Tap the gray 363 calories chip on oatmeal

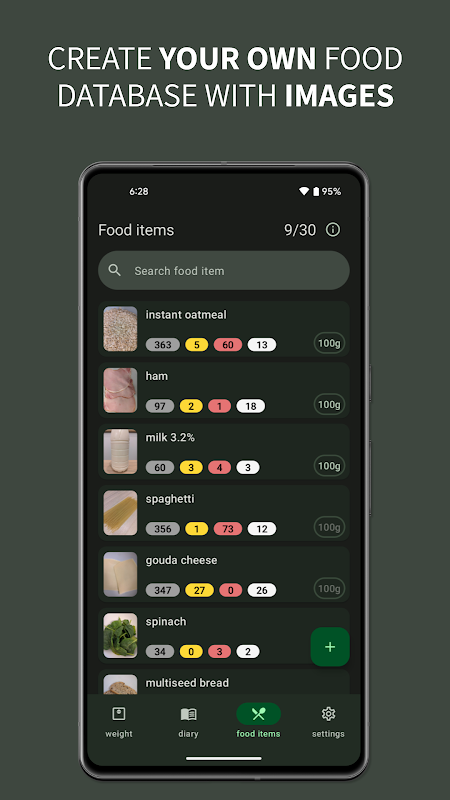coord(163,344)
